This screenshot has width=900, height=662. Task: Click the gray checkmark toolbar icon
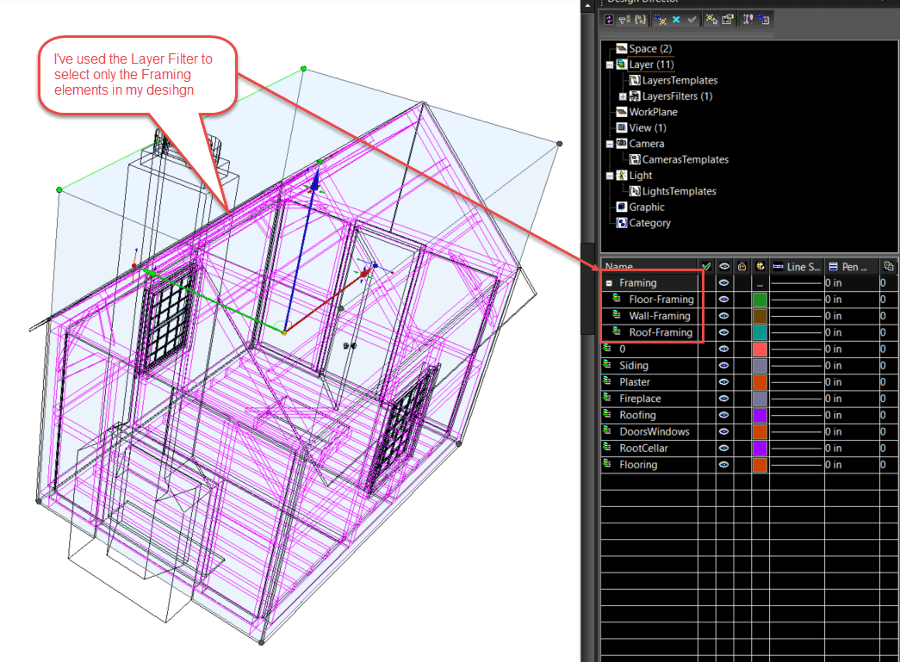coord(692,20)
